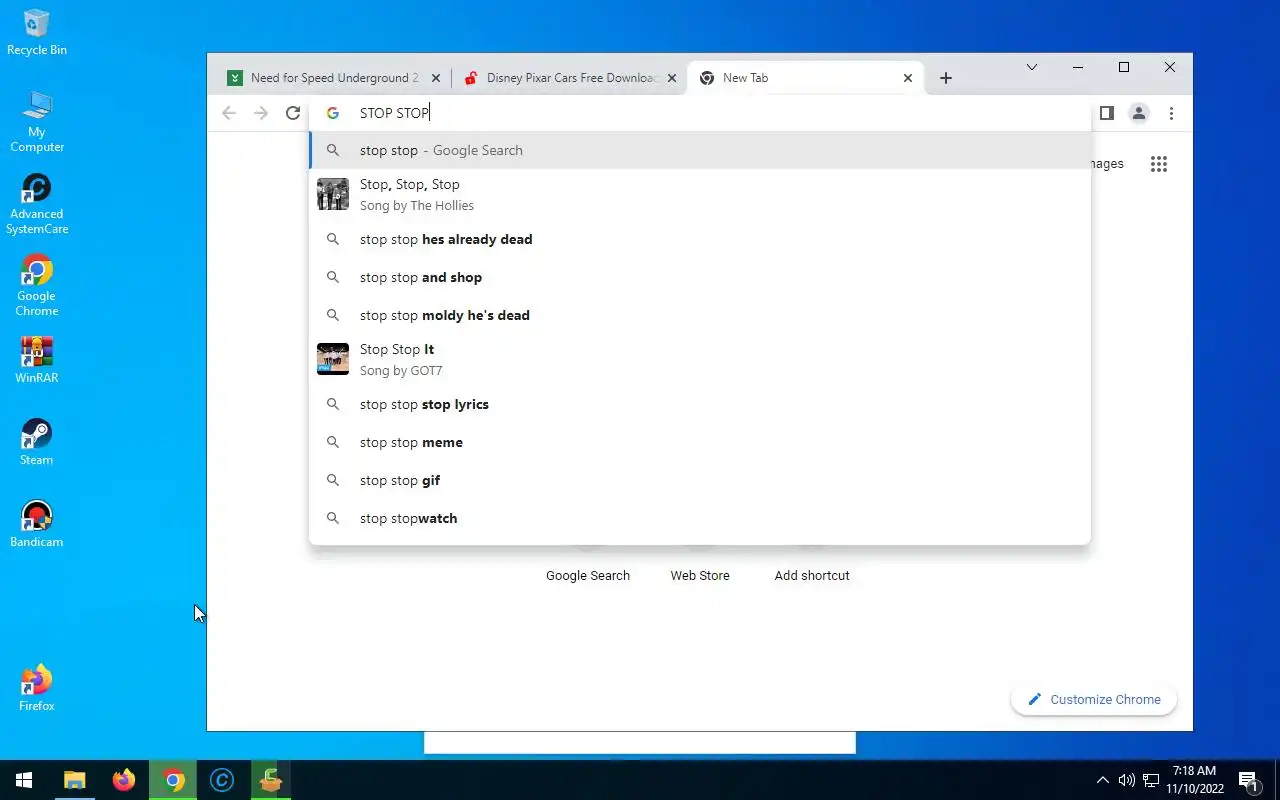1280x800 pixels.
Task: Open the volume speaker tray icon
Action: 1127,780
